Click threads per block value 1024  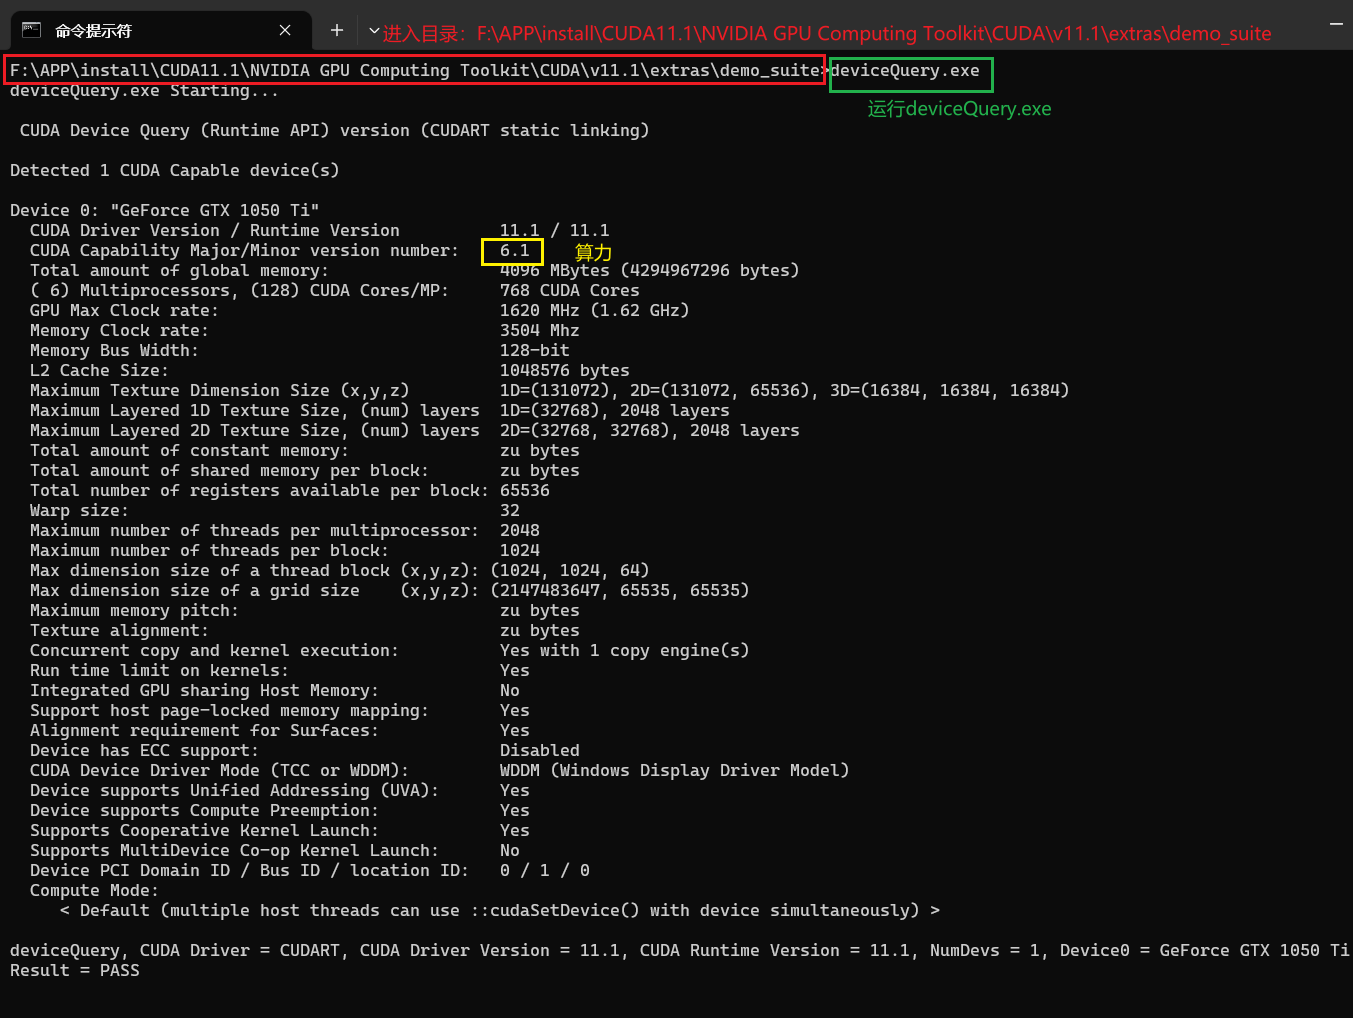(x=520, y=551)
